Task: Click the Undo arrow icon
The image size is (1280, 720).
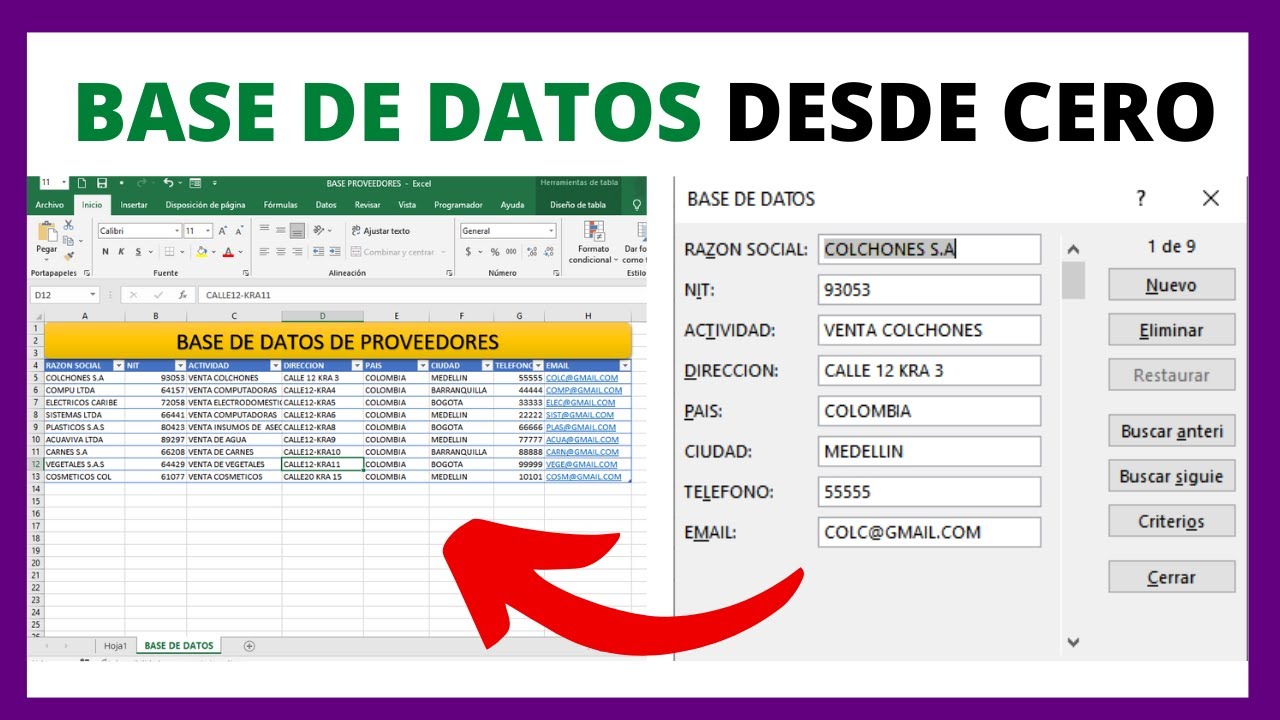Action: tap(168, 182)
